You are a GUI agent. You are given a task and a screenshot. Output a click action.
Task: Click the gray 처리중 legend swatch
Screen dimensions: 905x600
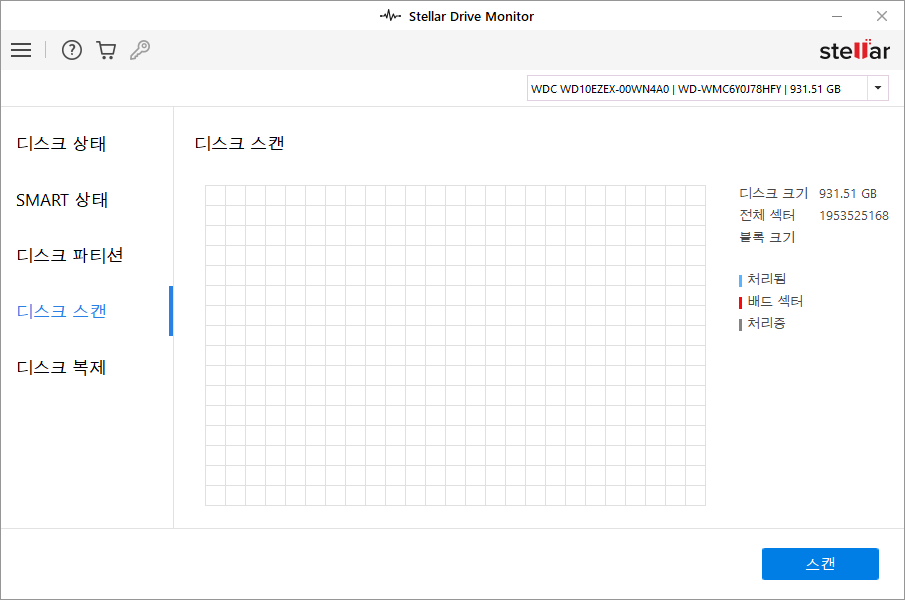741,324
